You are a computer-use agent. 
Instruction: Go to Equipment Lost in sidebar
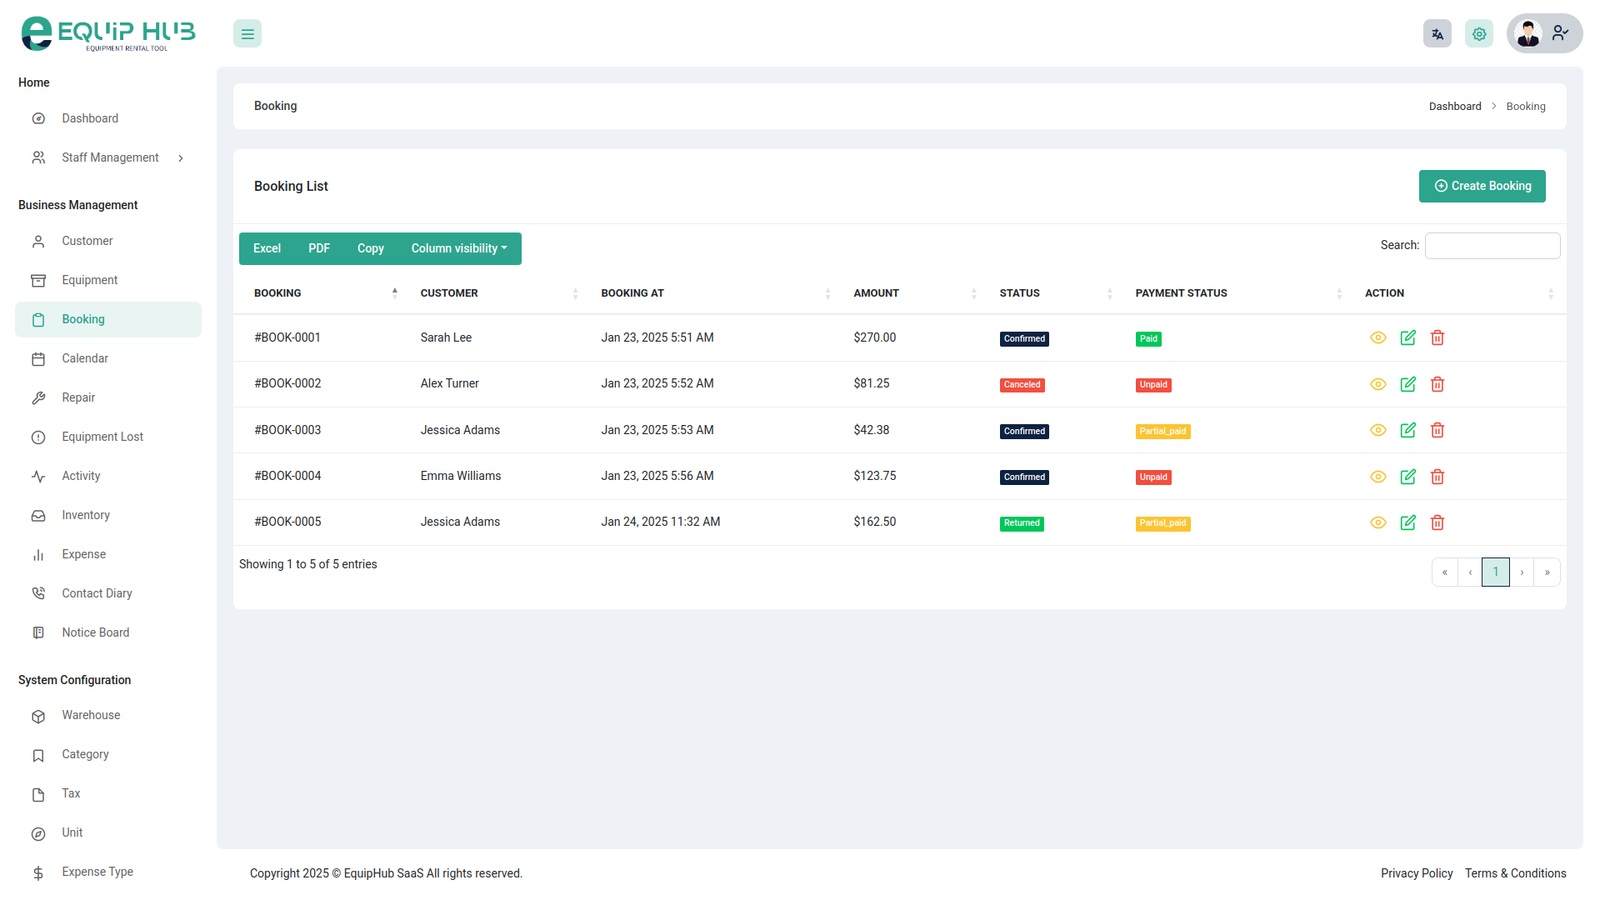point(102,437)
